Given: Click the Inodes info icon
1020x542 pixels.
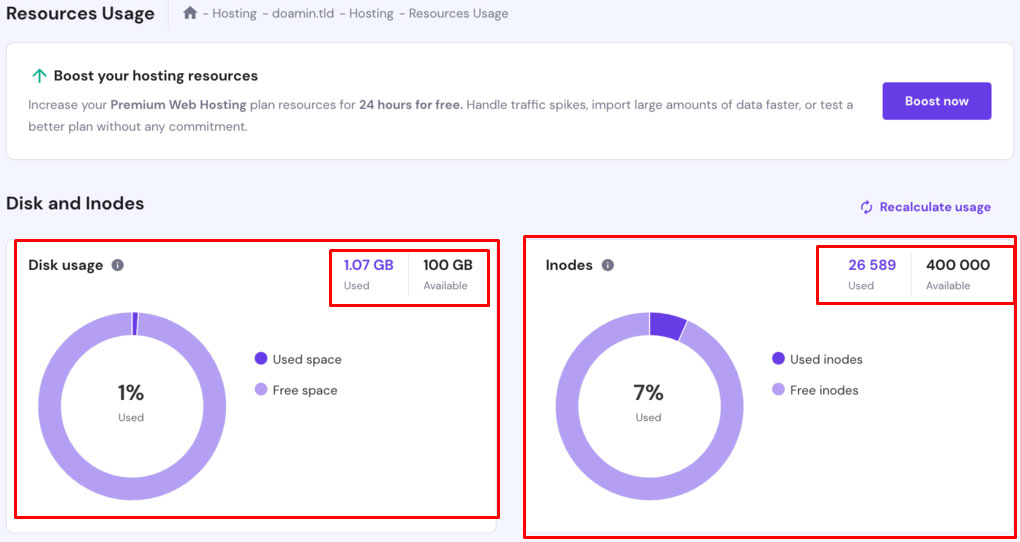Looking at the screenshot, I should coord(608,265).
